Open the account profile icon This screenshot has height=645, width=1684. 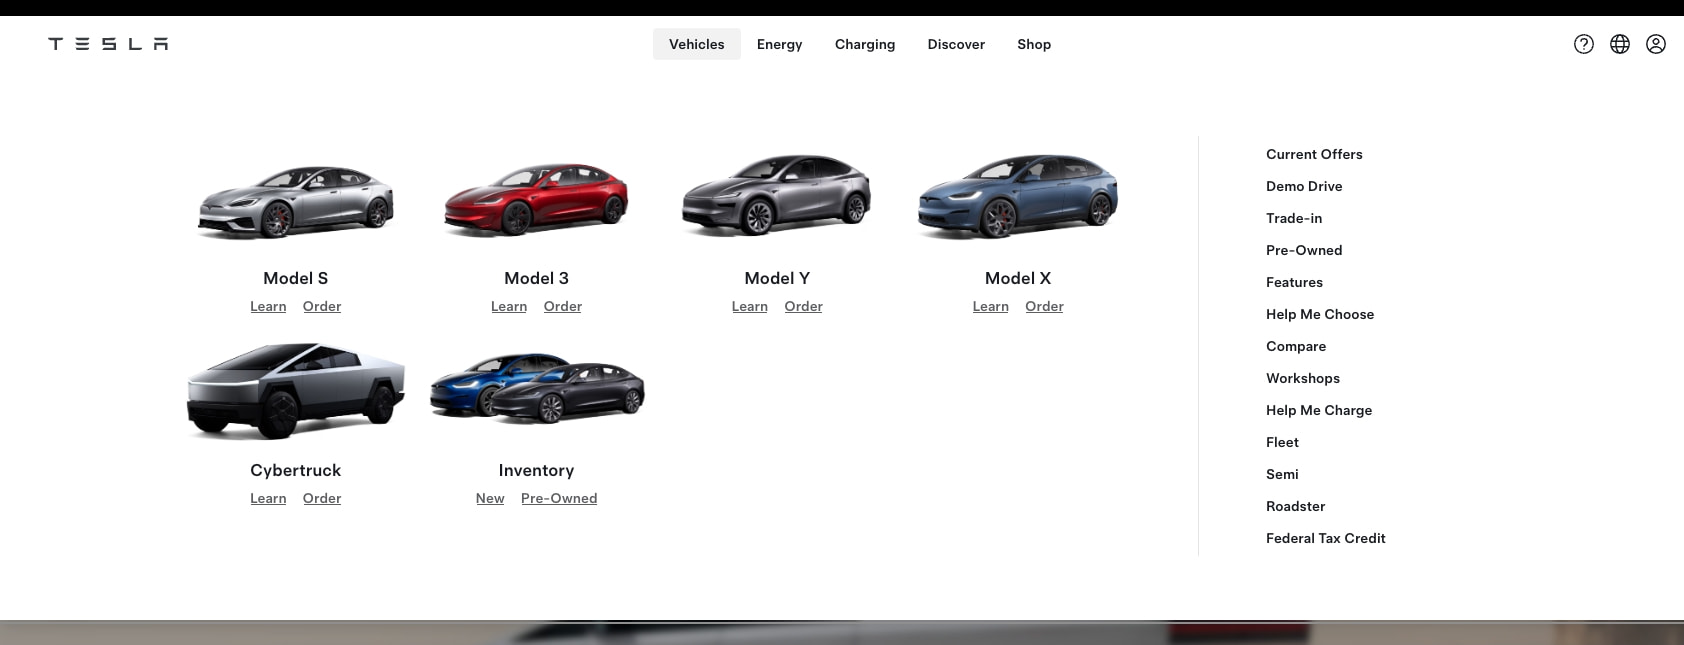point(1656,44)
